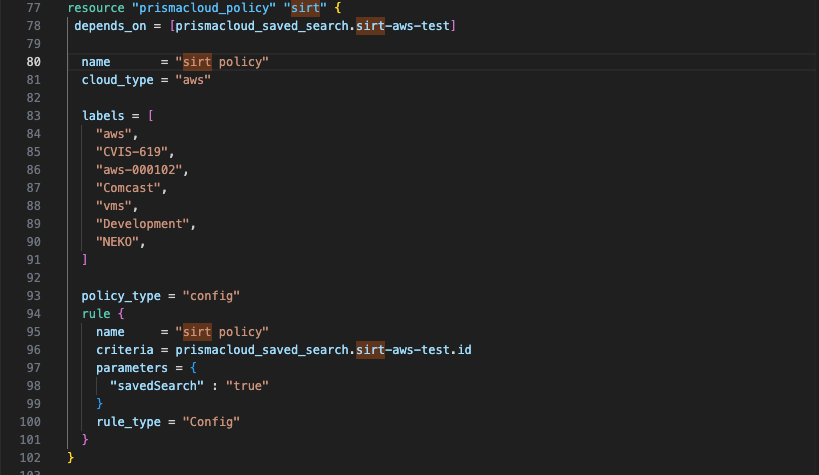
Task: Click the "savedSearch" key
Action: (157, 386)
